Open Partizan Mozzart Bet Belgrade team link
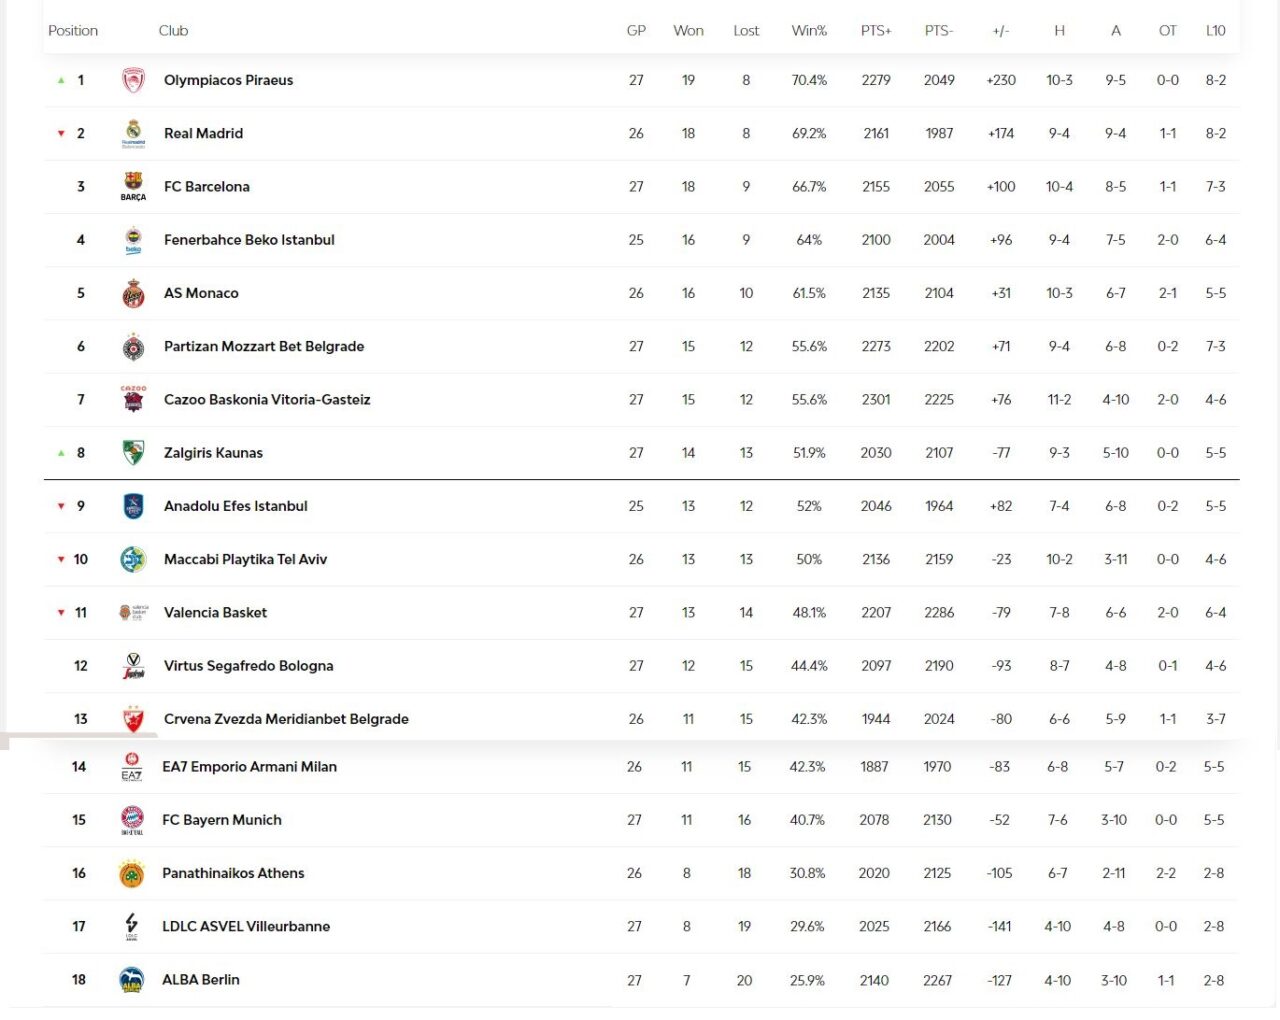This screenshot has width=1280, height=1020. point(264,346)
